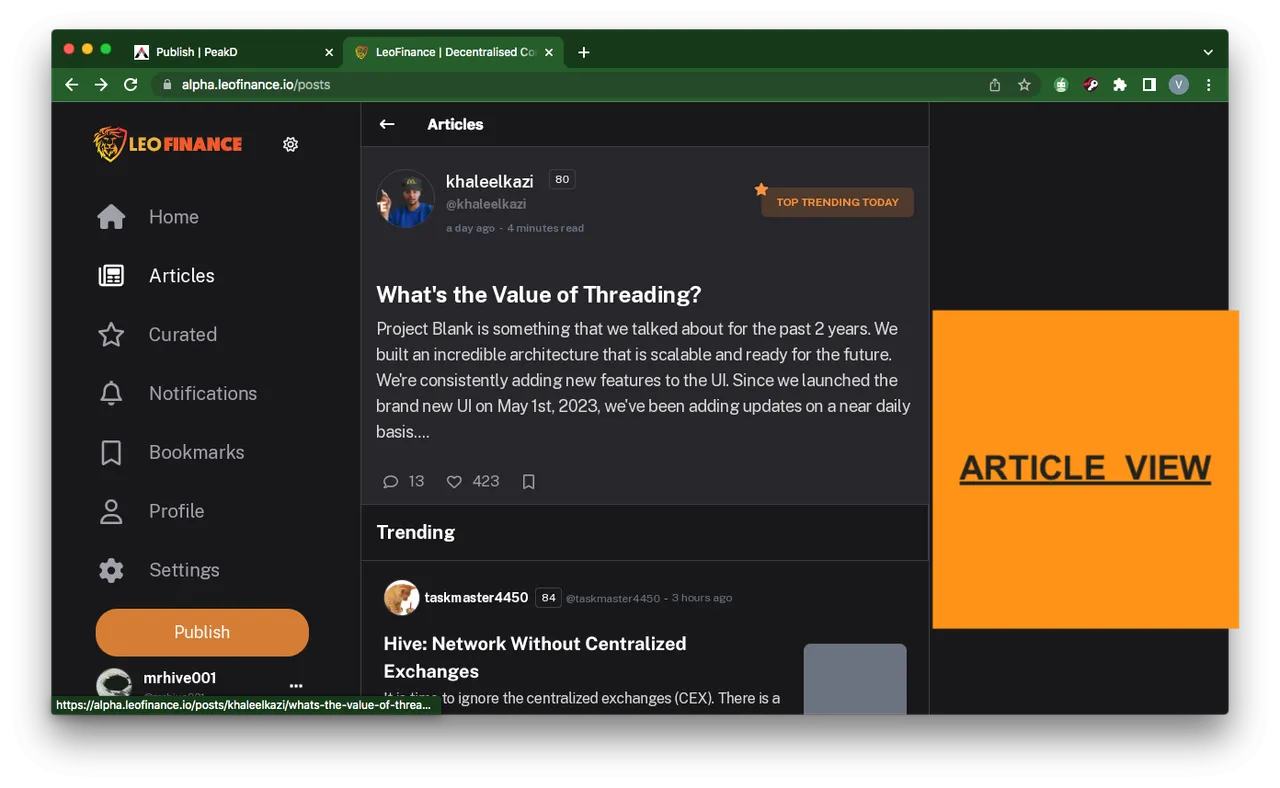Click the Articles newspaper icon
The width and height of the screenshot is (1280, 788).
(x=111, y=276)
